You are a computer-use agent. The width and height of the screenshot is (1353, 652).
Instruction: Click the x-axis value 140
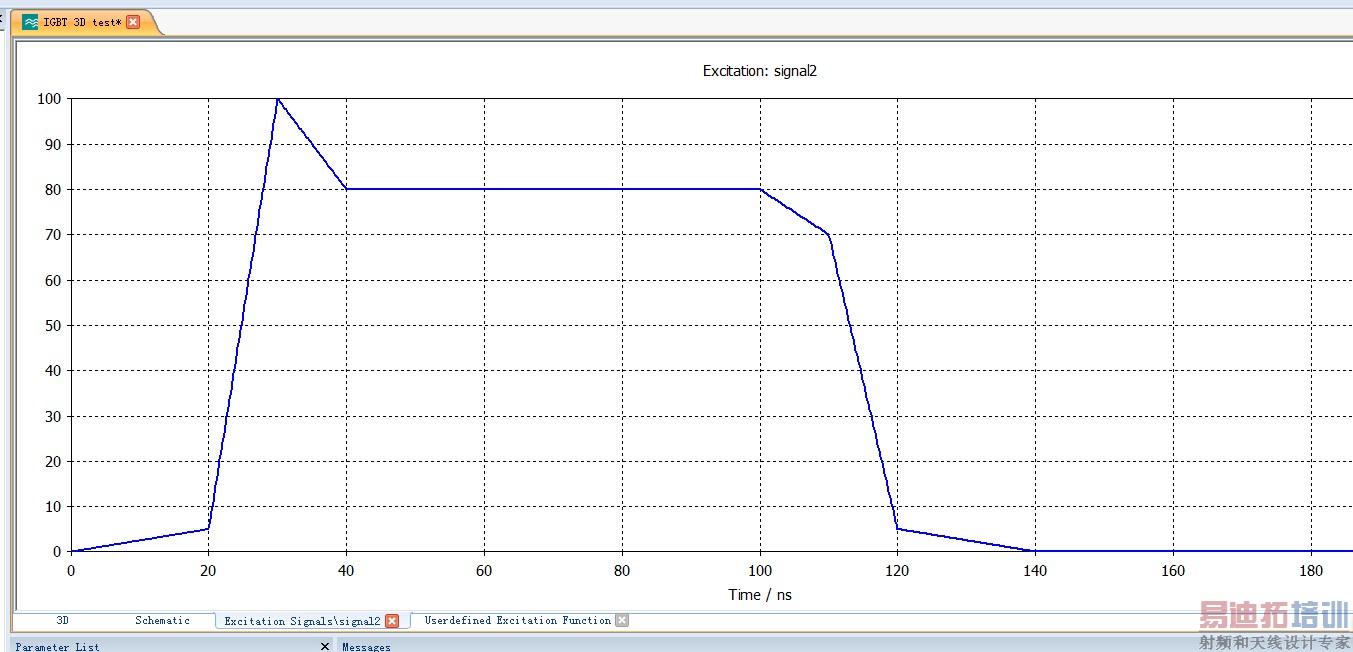tap(1035, 571)
